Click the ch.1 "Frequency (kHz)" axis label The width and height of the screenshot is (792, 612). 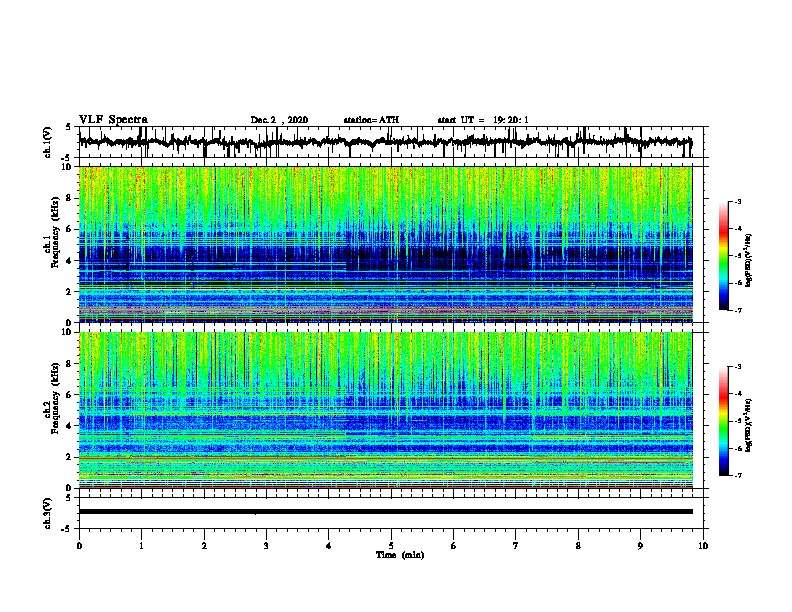(55, 233)
